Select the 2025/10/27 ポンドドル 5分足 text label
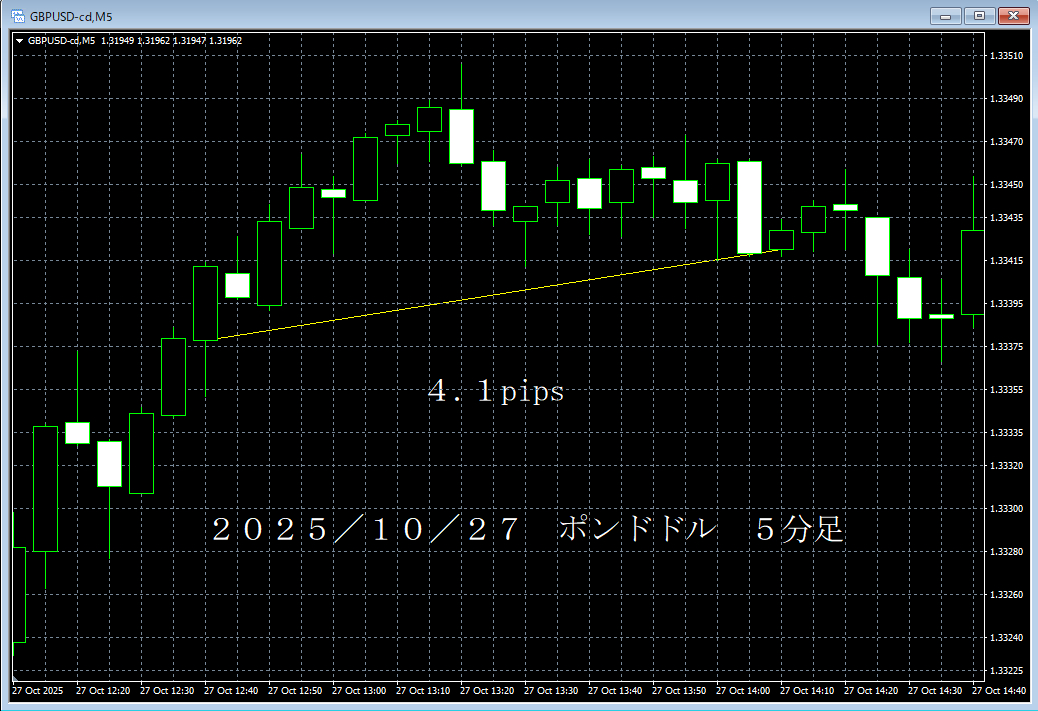Screen dimensions: 1038x711 pyautogui.click(x=528, y=530)
